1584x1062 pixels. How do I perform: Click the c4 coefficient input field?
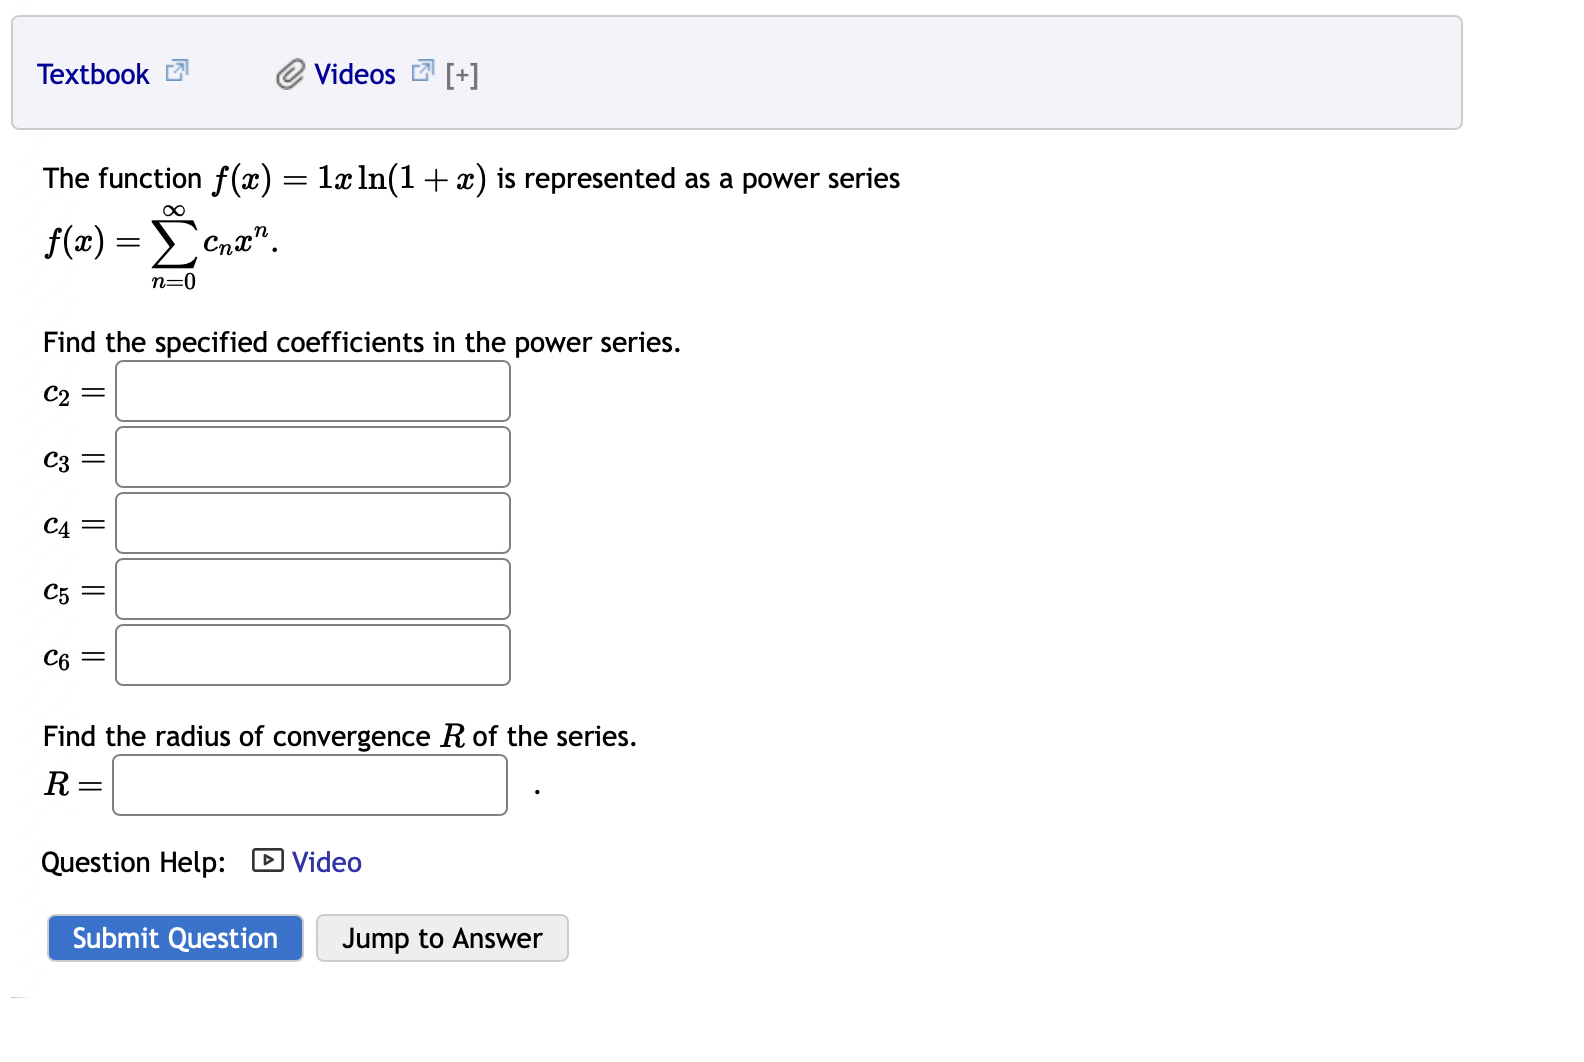[312, 522]
